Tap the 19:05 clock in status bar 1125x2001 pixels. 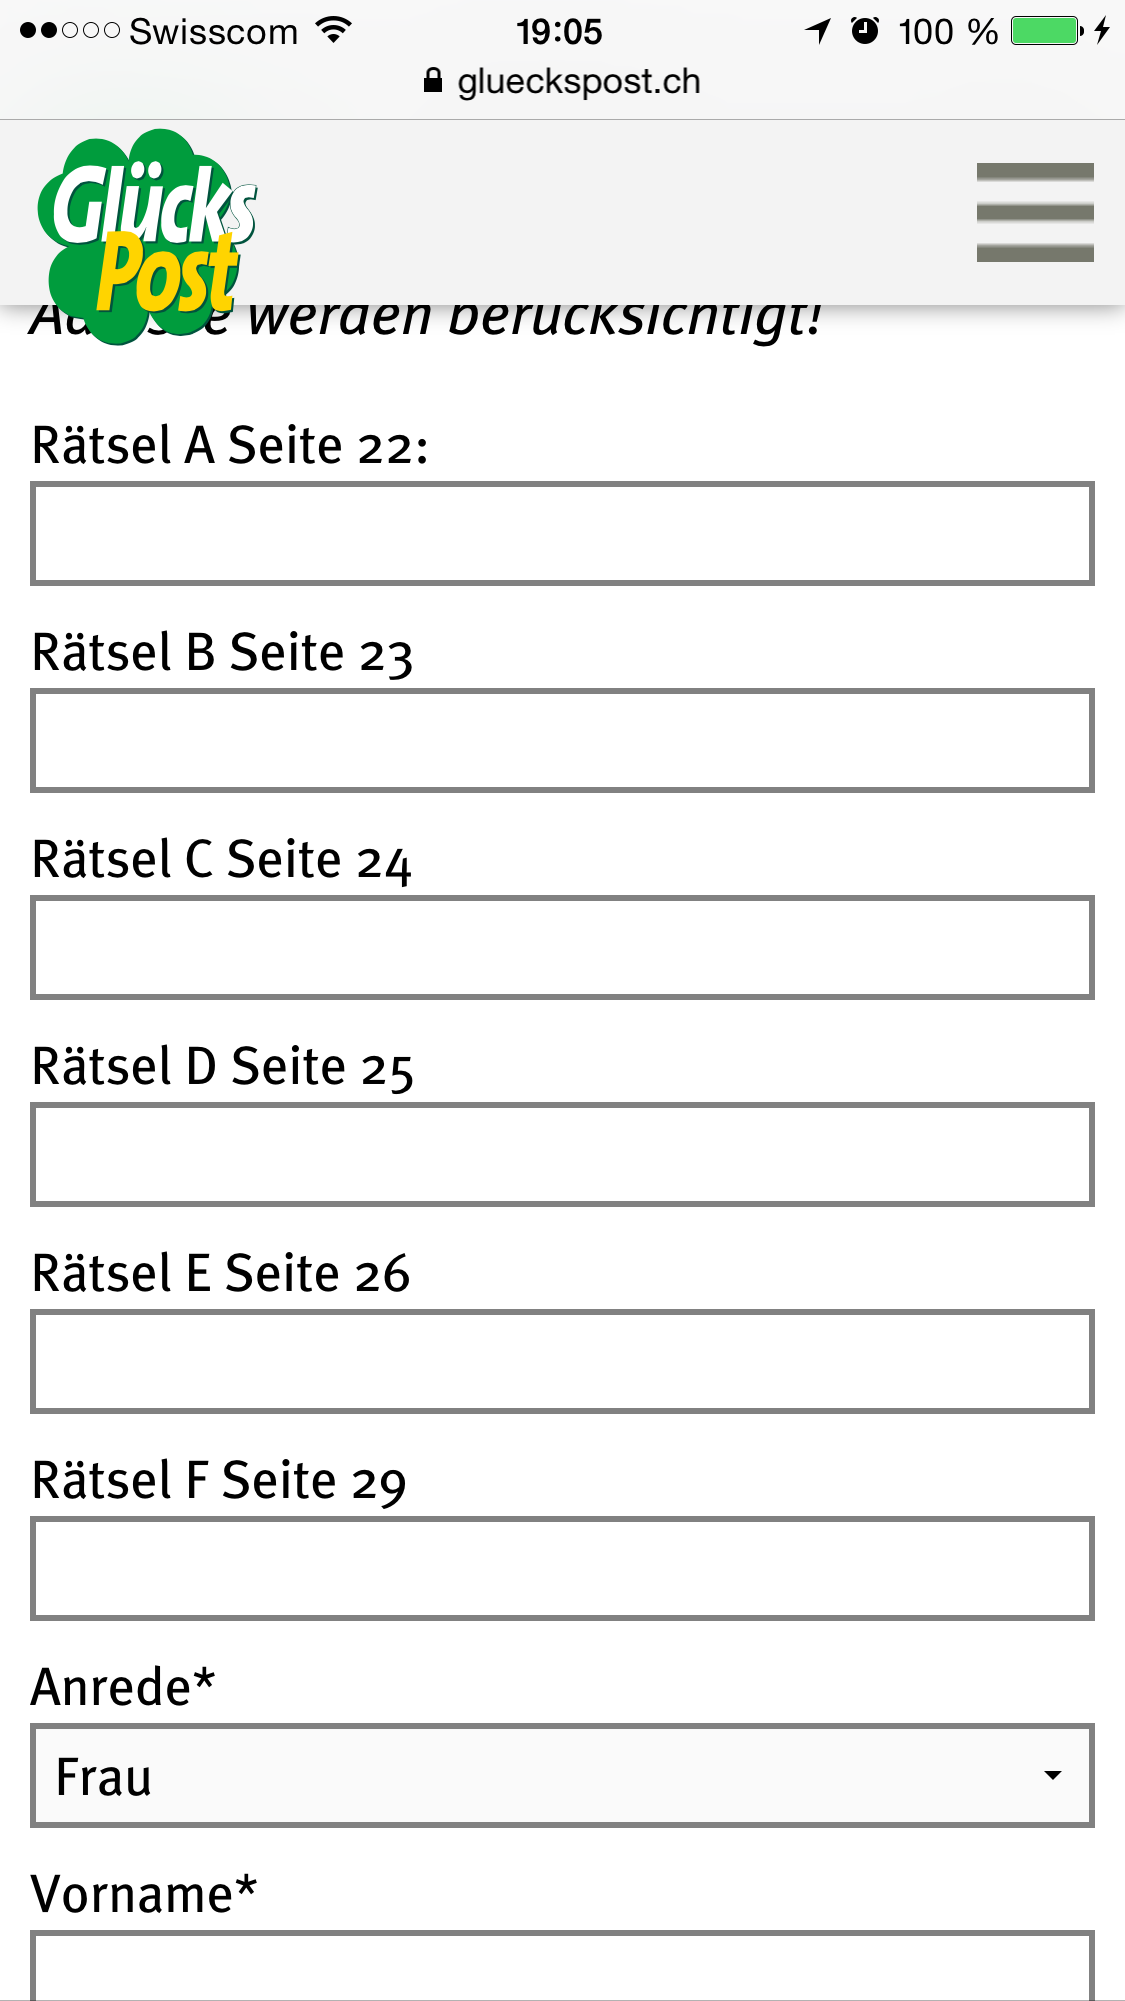(559, 32)
